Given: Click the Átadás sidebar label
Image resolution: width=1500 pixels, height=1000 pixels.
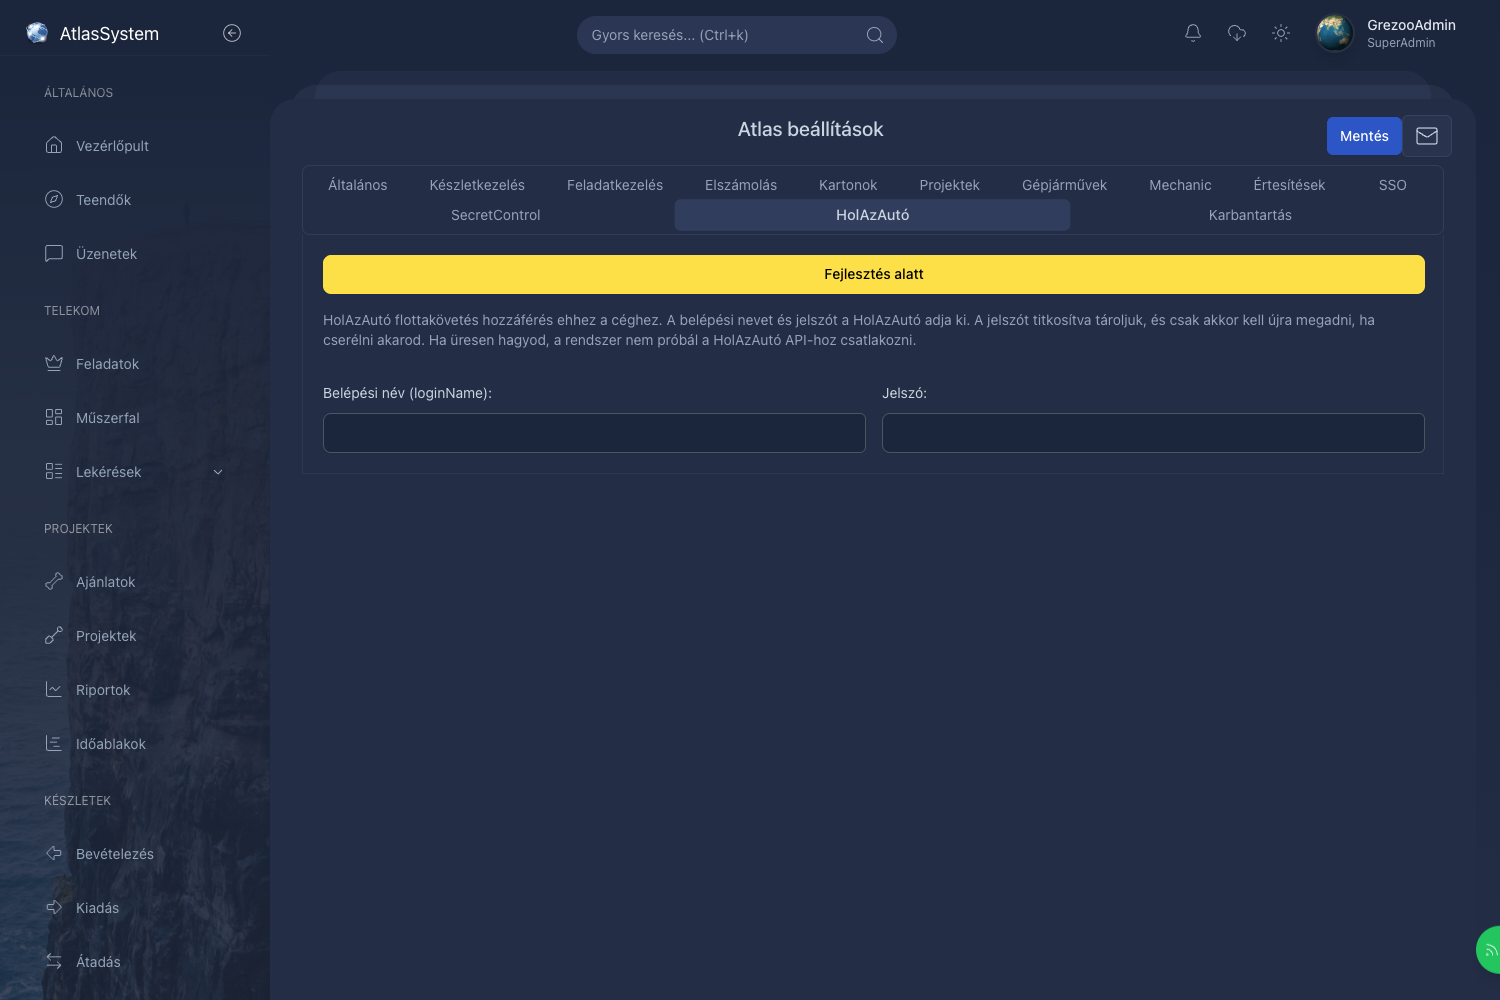Looking at the screenshot, I should pos(98,962).
